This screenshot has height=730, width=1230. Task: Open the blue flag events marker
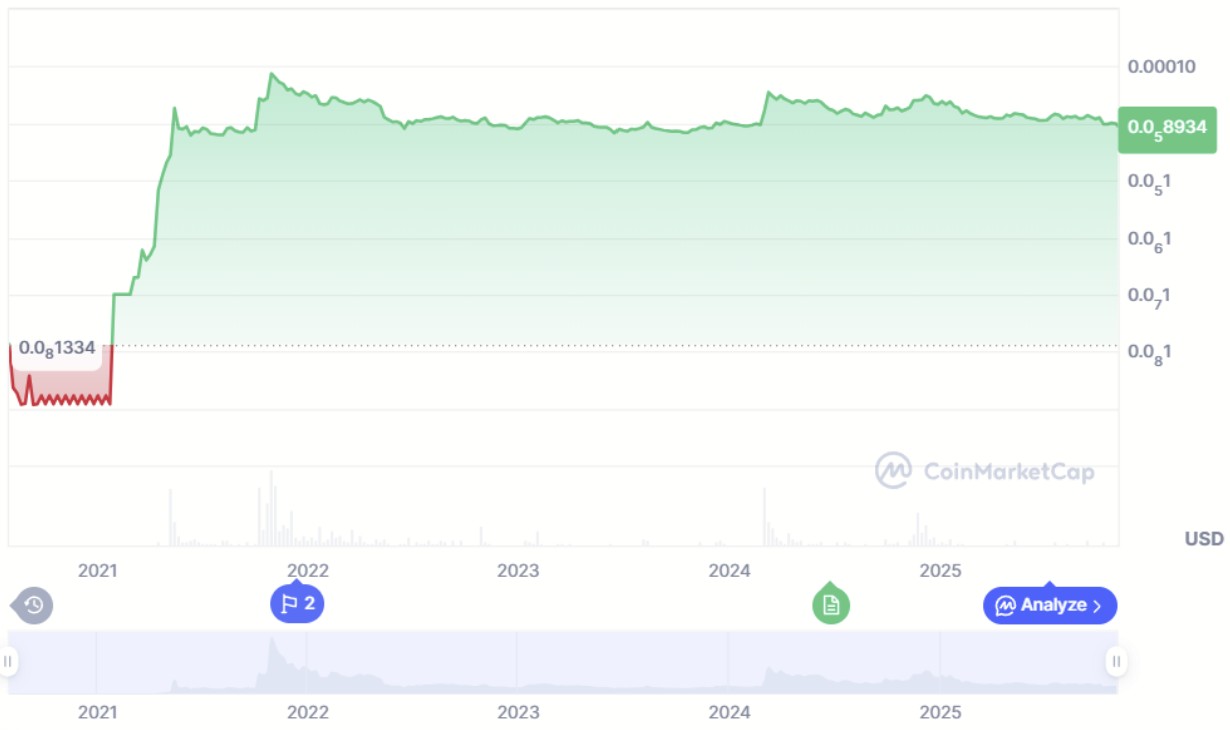[297, 603]
